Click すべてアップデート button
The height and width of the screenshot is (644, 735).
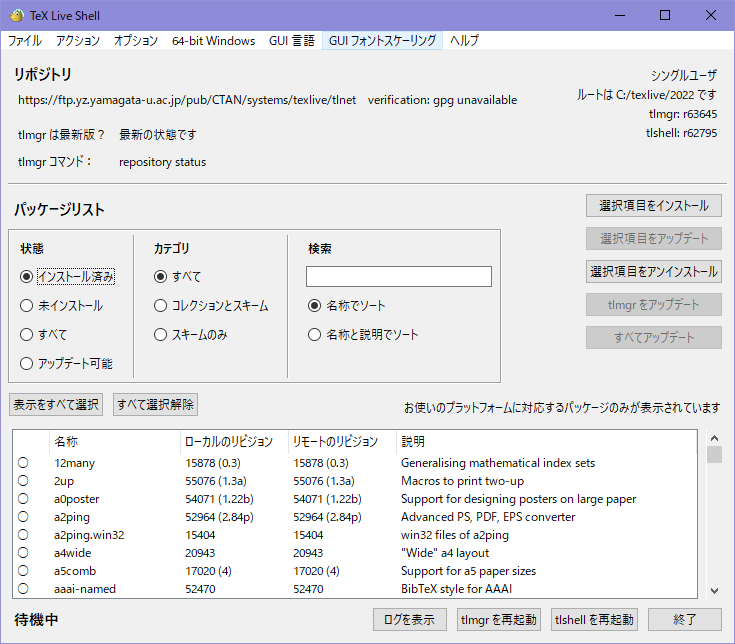(653, 337)
